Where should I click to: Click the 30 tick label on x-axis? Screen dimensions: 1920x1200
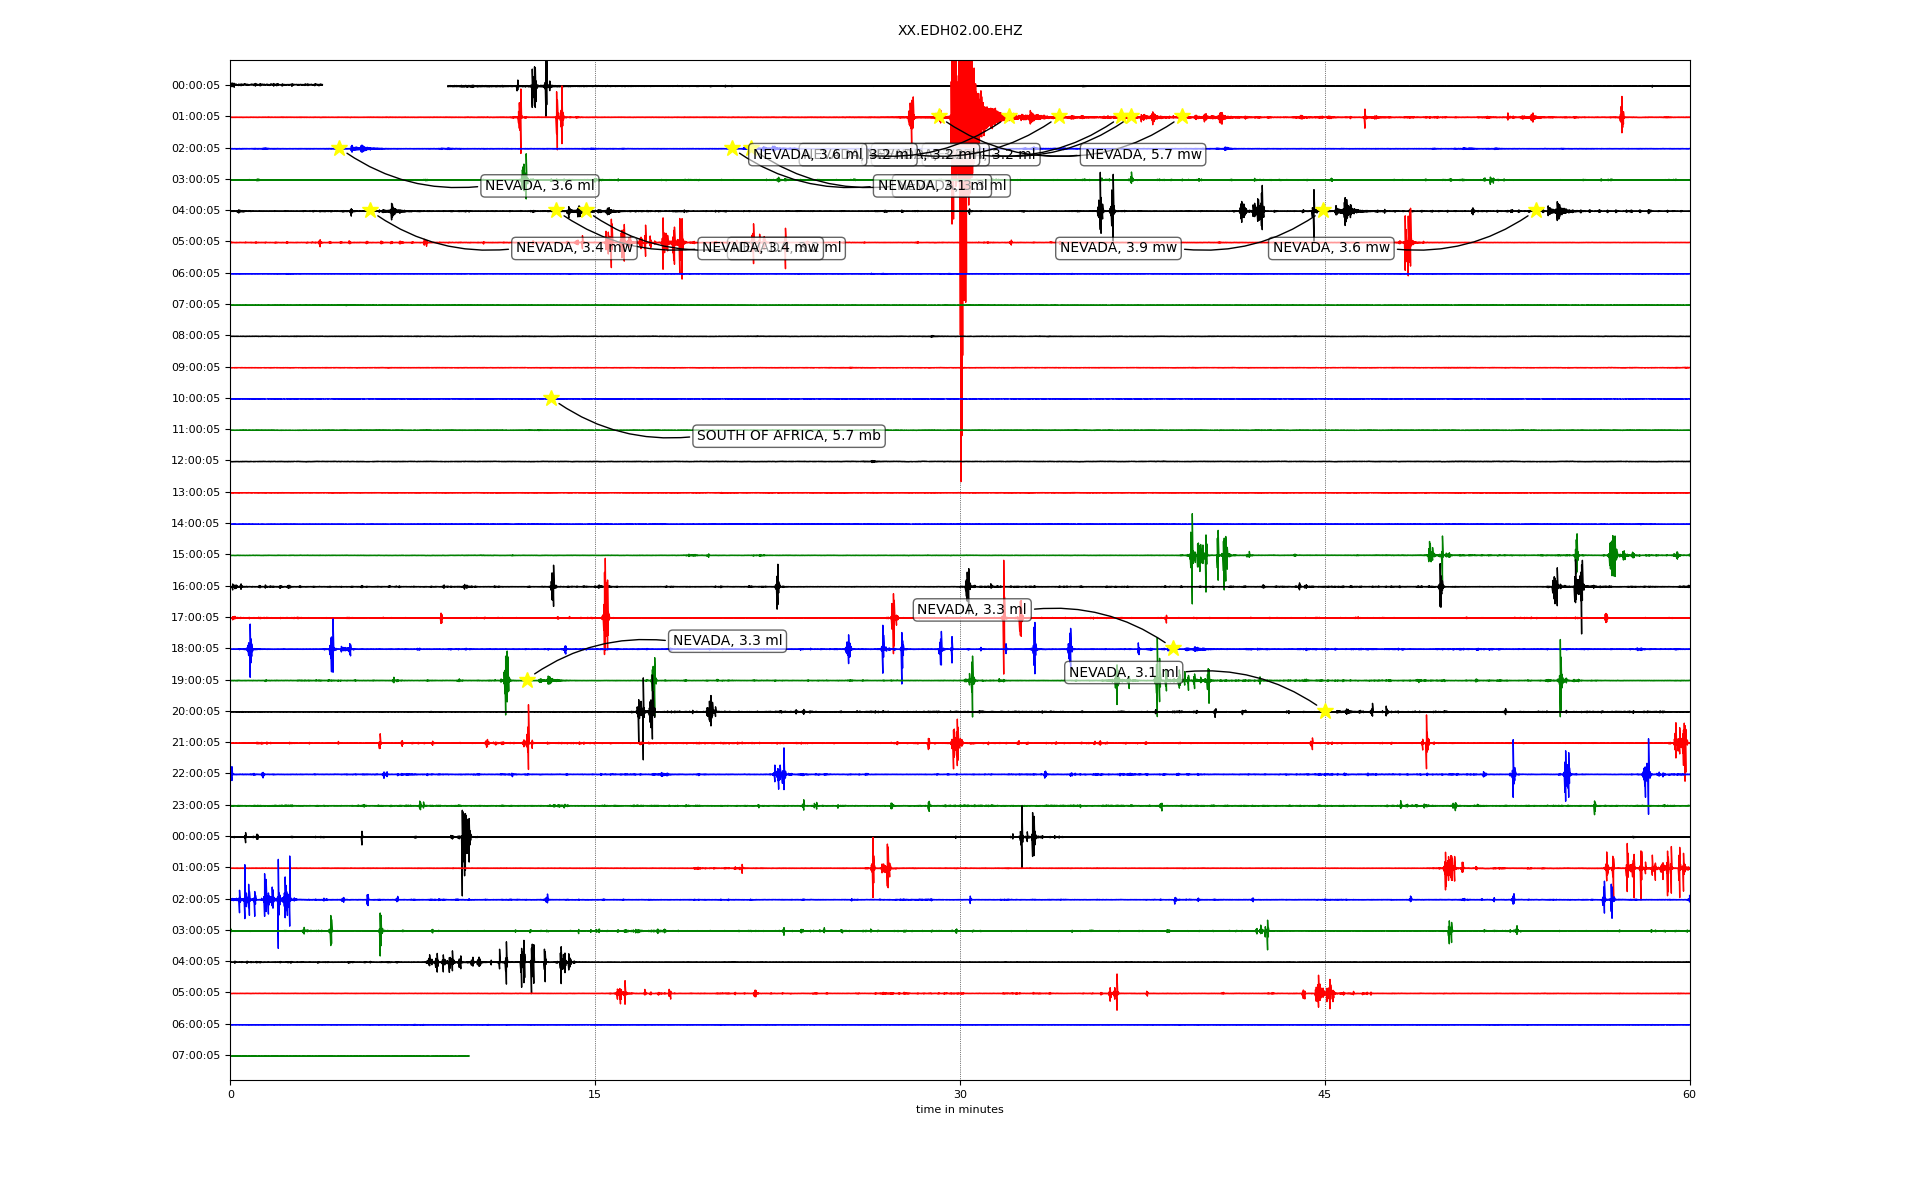[x=960, y=1094]
